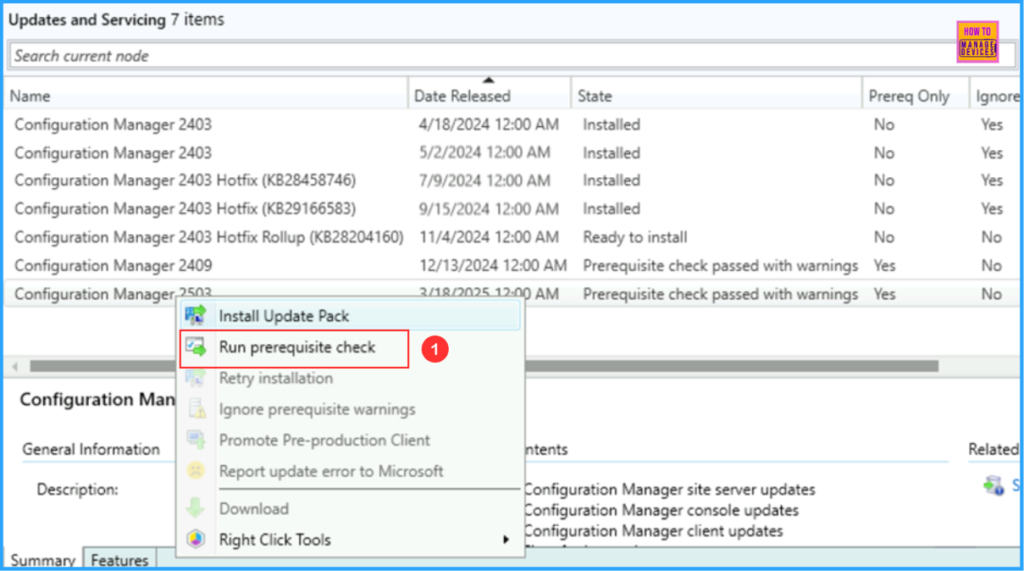This screenshot has height=571, width=1024.
Task: Select Run prerequisite check menu entry
Action: click(351, 347)
